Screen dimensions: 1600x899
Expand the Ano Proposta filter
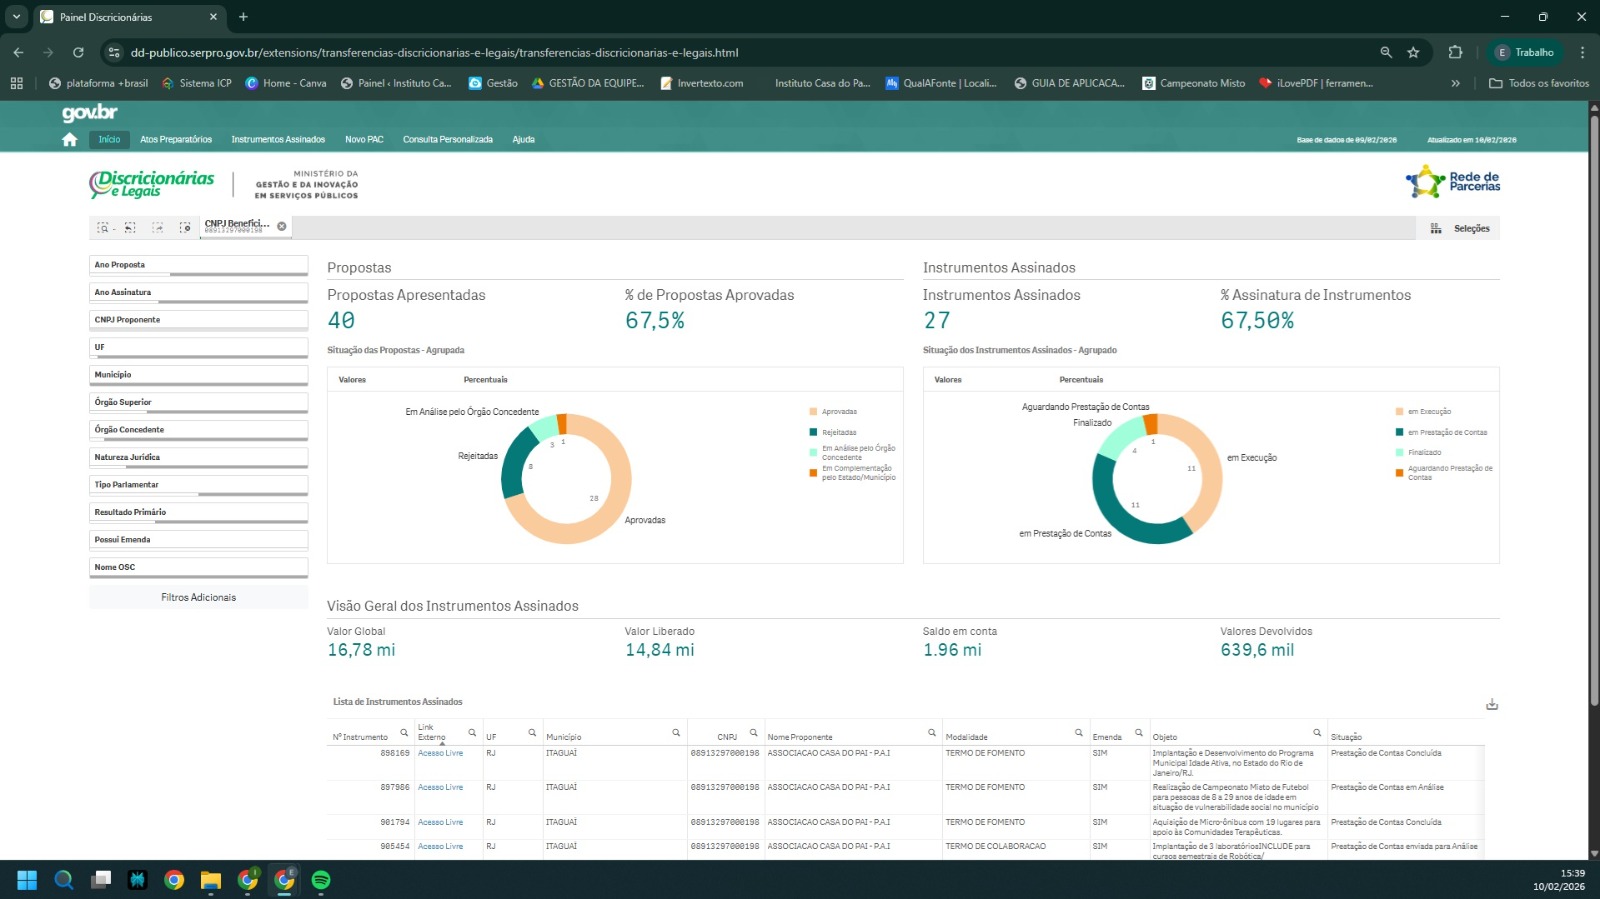click(198, 265)
